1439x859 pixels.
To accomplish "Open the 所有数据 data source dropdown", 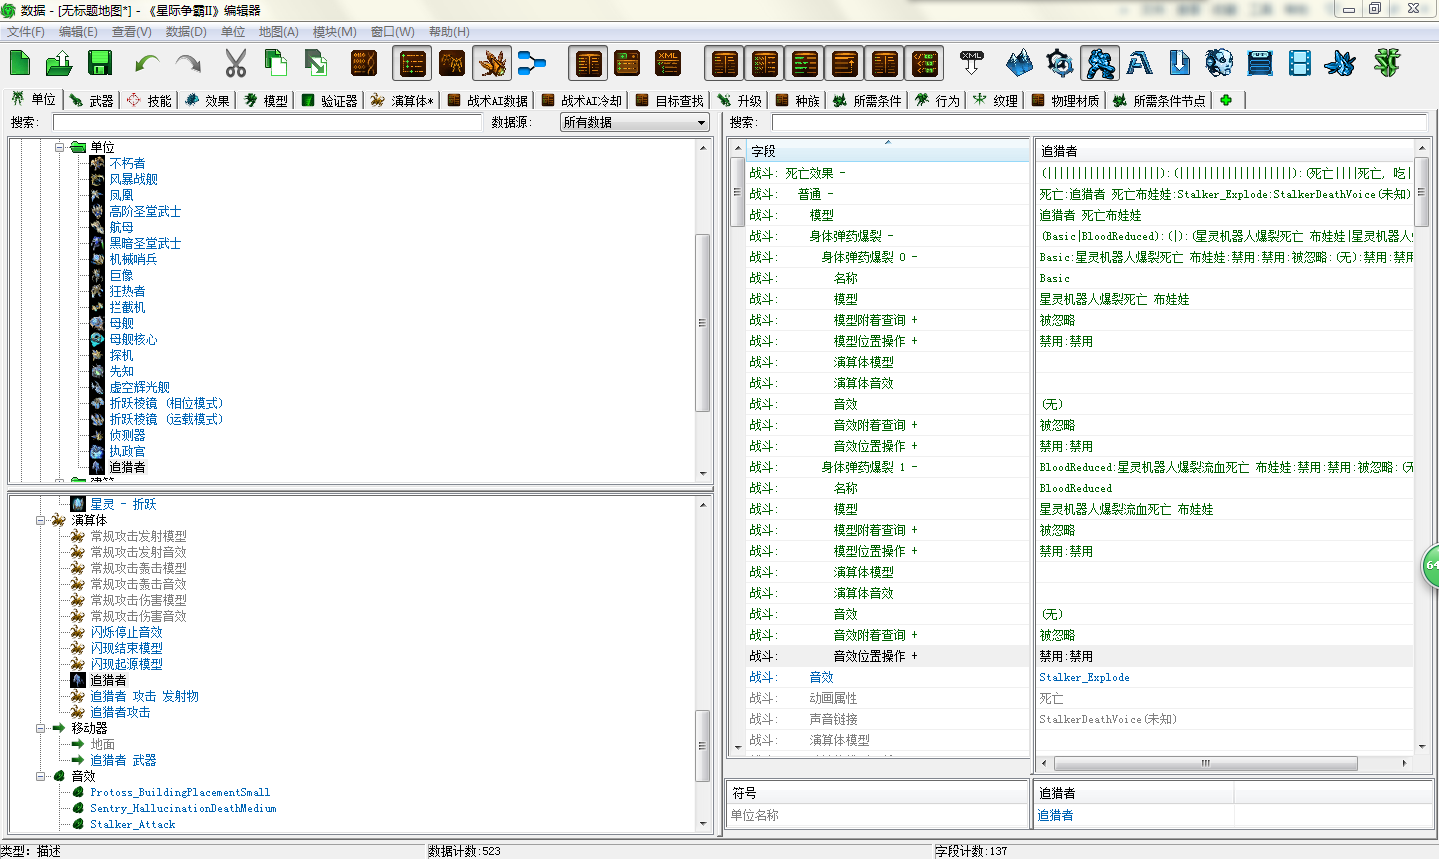I will coord(634,122).
